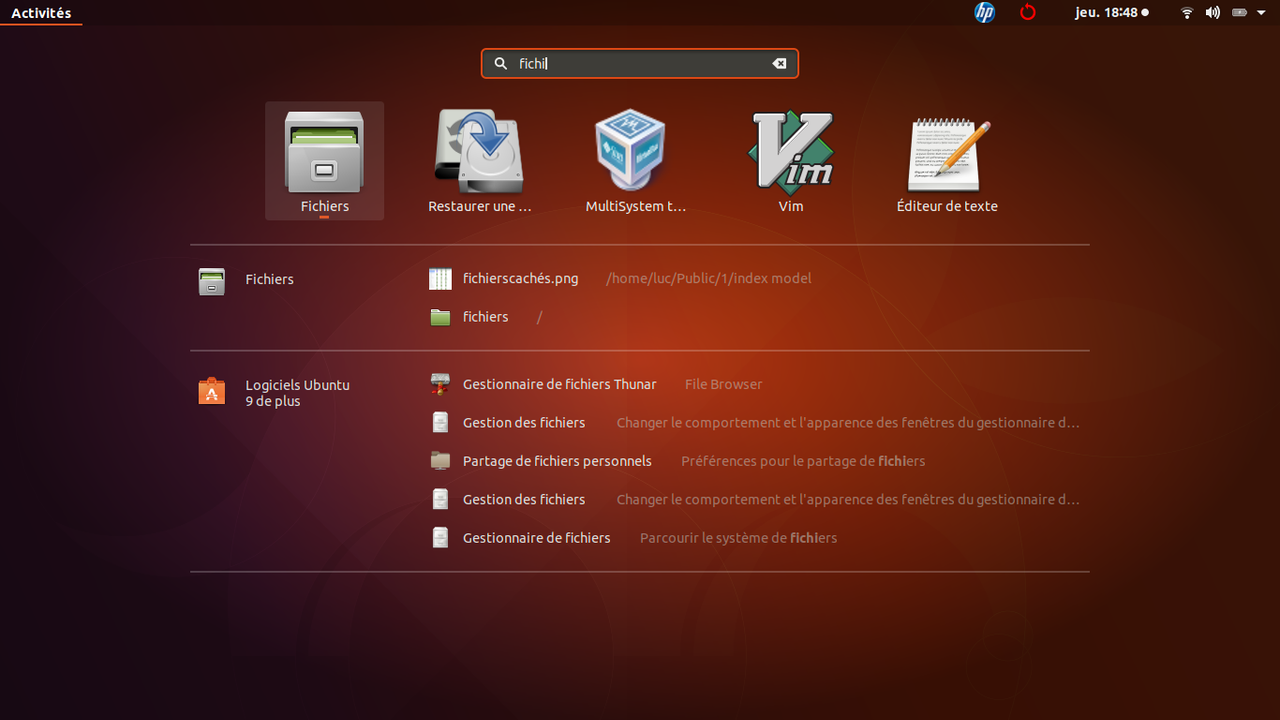Expand the system menu arrow
The height and width of the screenshot is (720, 1280).
1261,13
